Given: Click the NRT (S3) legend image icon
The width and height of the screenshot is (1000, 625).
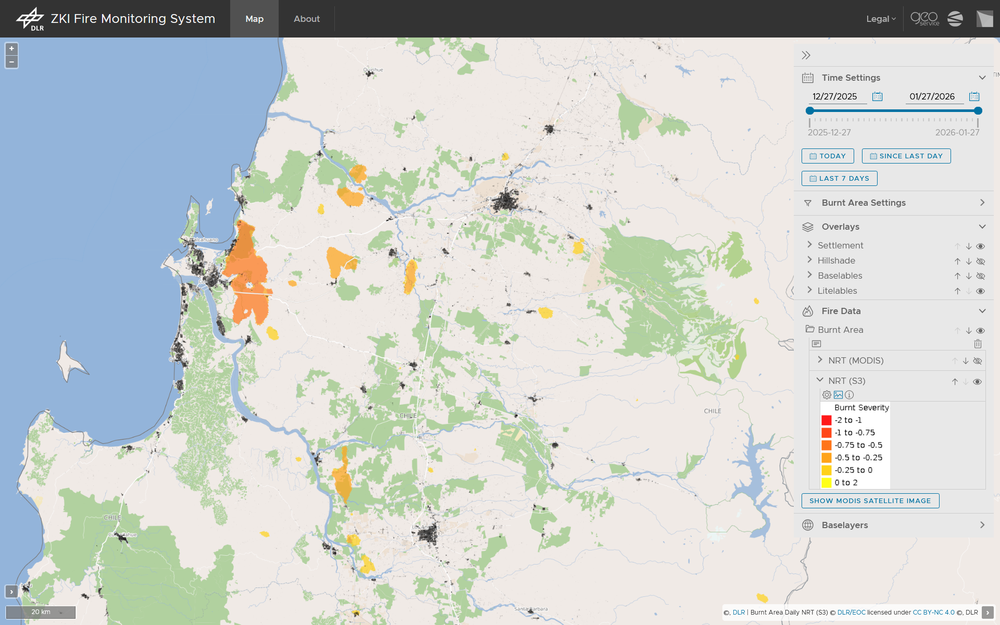Looking at the screenshot, I should pyautogui.click(x=838, y=395).
